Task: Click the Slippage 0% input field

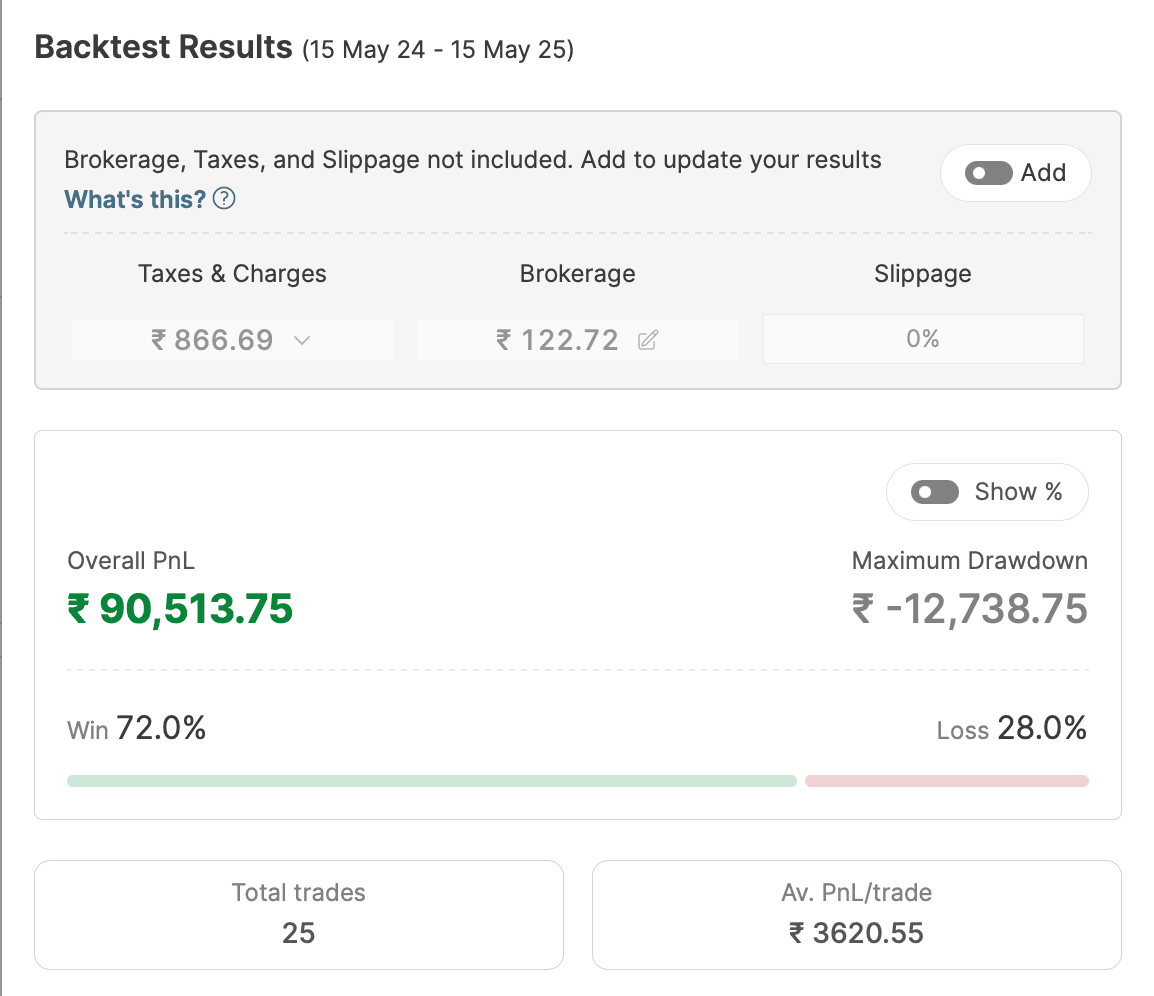Action: point(922,339)
